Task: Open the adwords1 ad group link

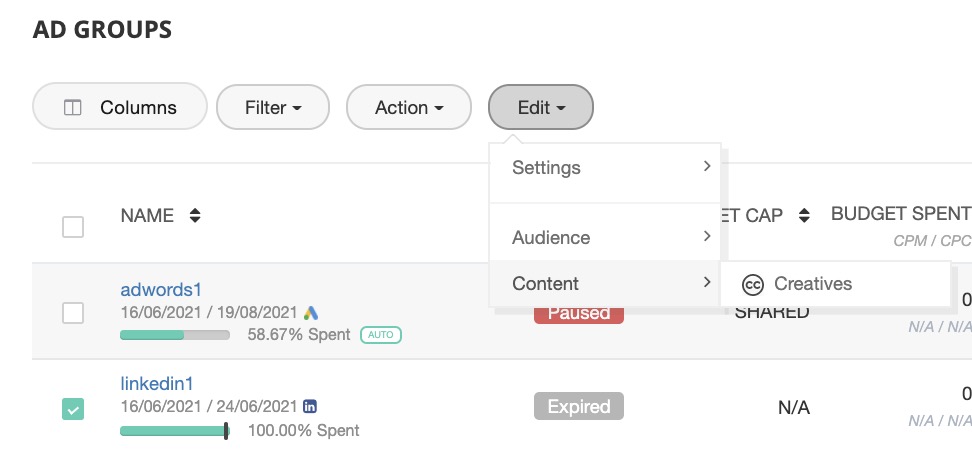Action: (x=161, y=290)
